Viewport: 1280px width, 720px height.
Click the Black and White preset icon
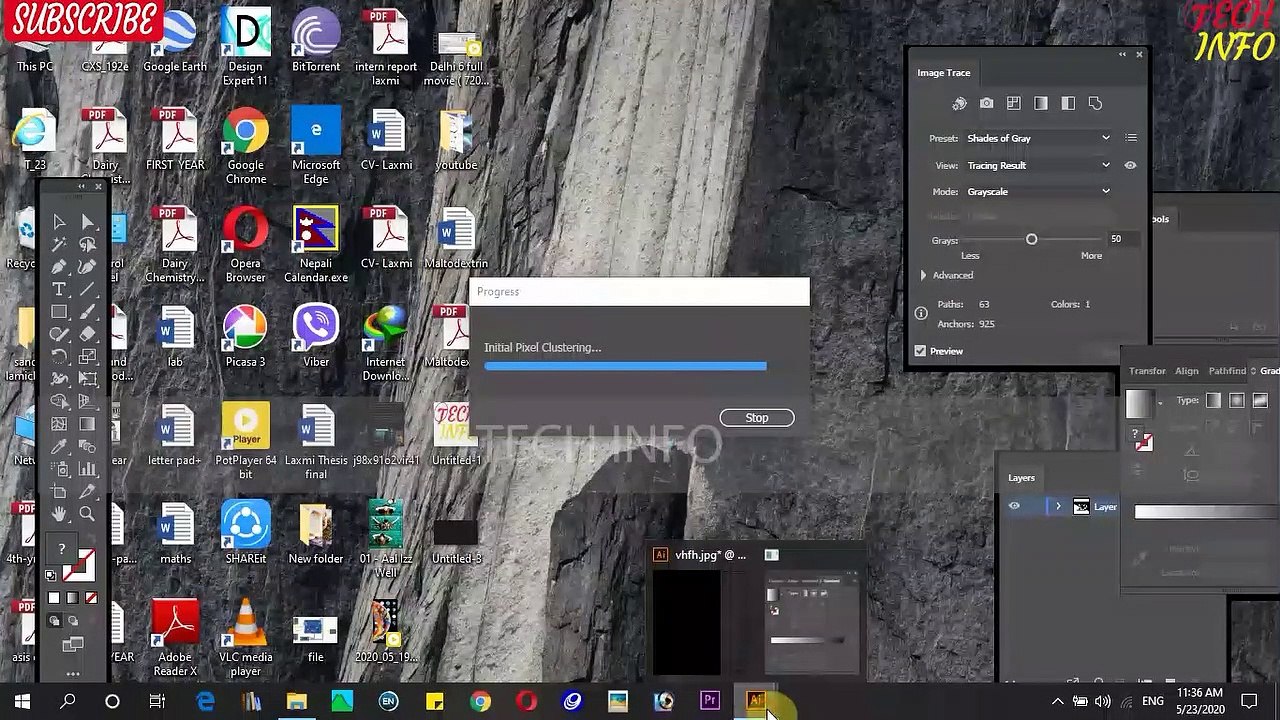1068,103
